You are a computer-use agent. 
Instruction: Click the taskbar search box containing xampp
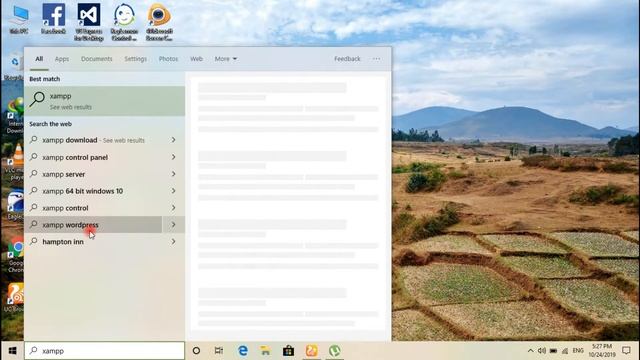point(104,351)
